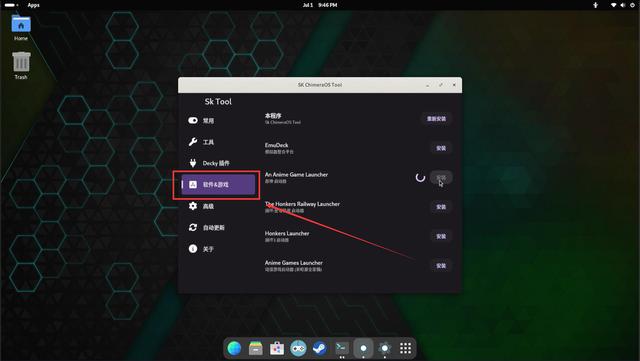Close the SK ChimeraOS Tool window

pyautogui.click(x=454, y=85)
